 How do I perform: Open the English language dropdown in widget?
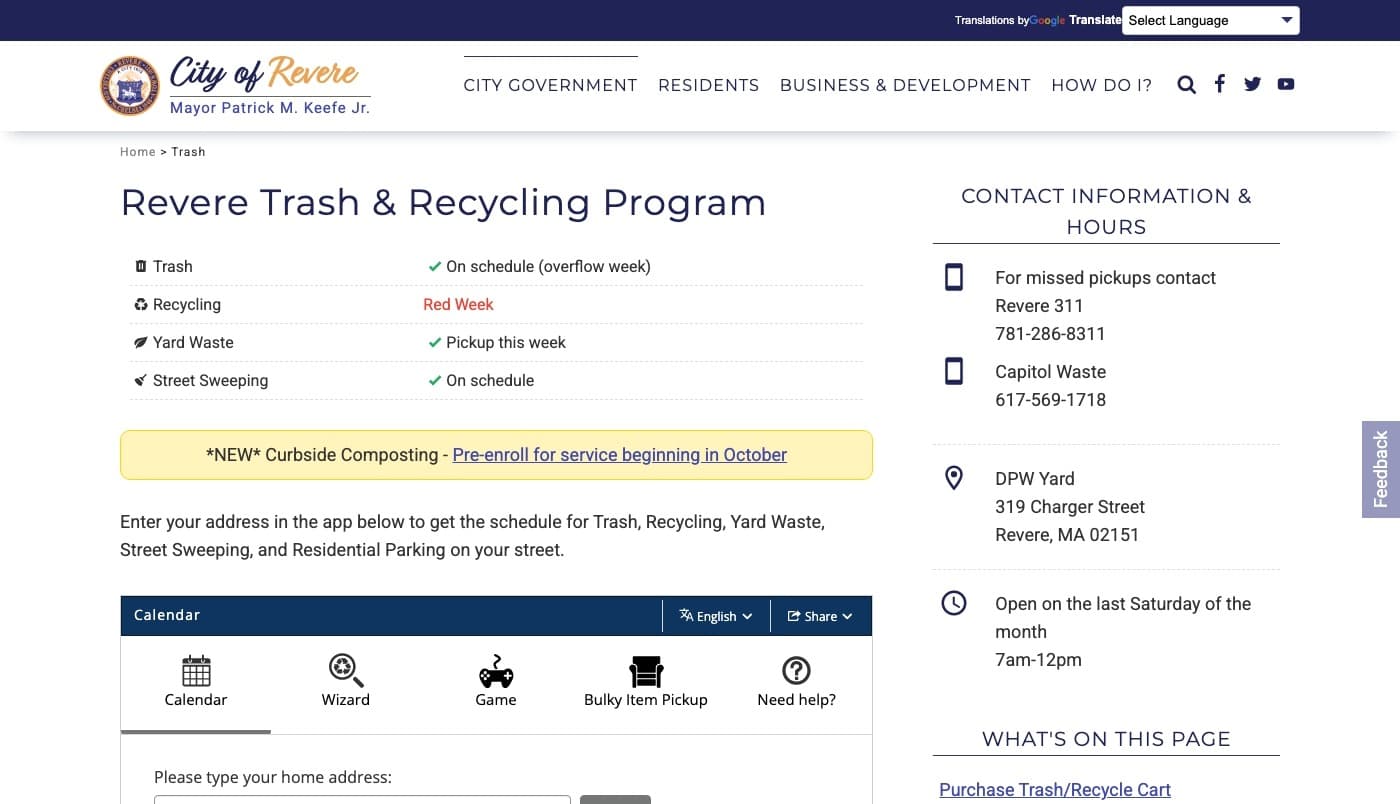(x=716, y=616)
